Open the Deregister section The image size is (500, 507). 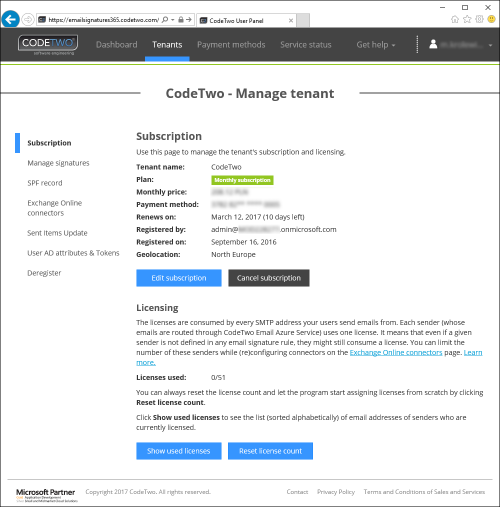coord(44,273)
